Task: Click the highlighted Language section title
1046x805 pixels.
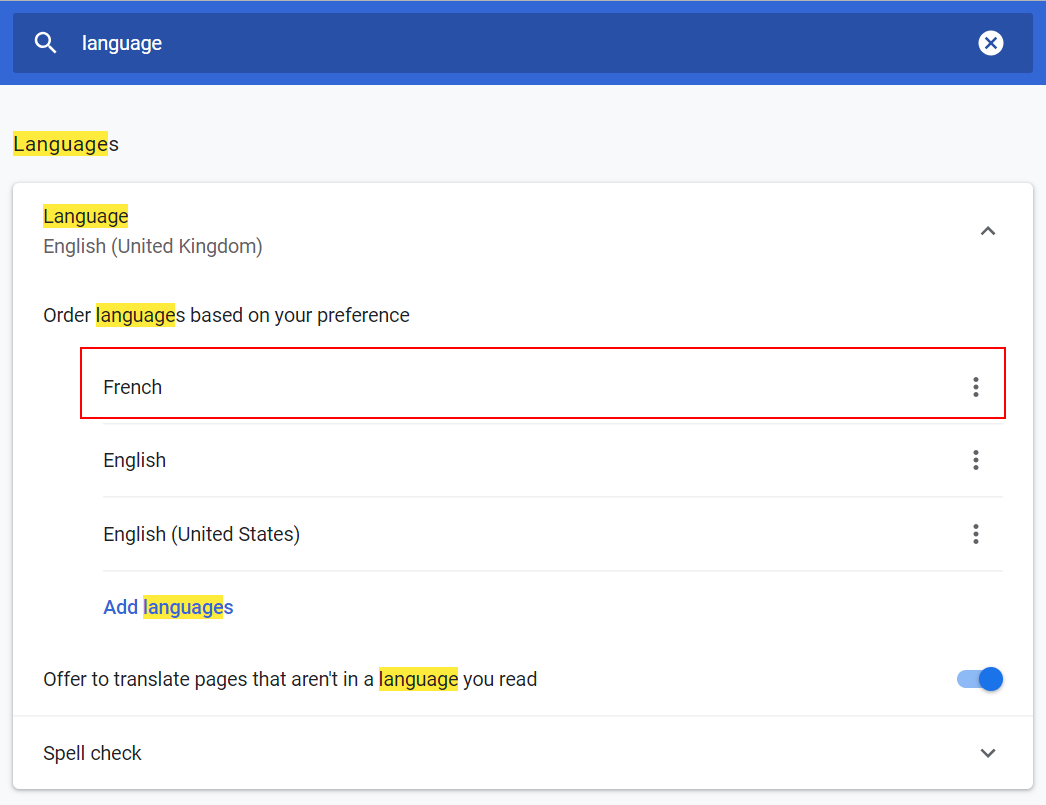Action: [86, 216]
